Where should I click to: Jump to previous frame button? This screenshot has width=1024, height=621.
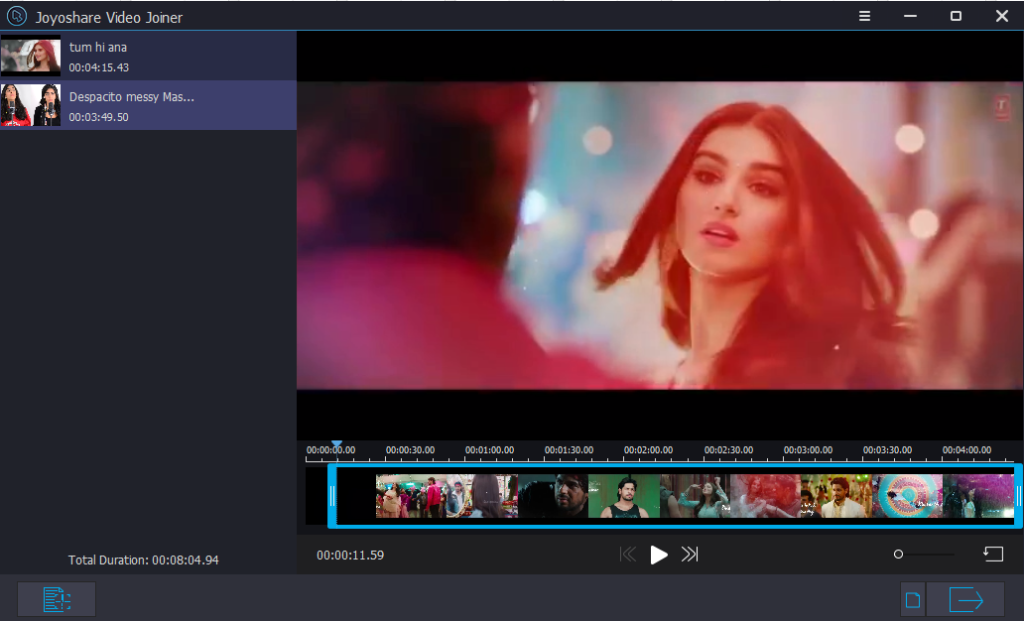click(628, 554)
